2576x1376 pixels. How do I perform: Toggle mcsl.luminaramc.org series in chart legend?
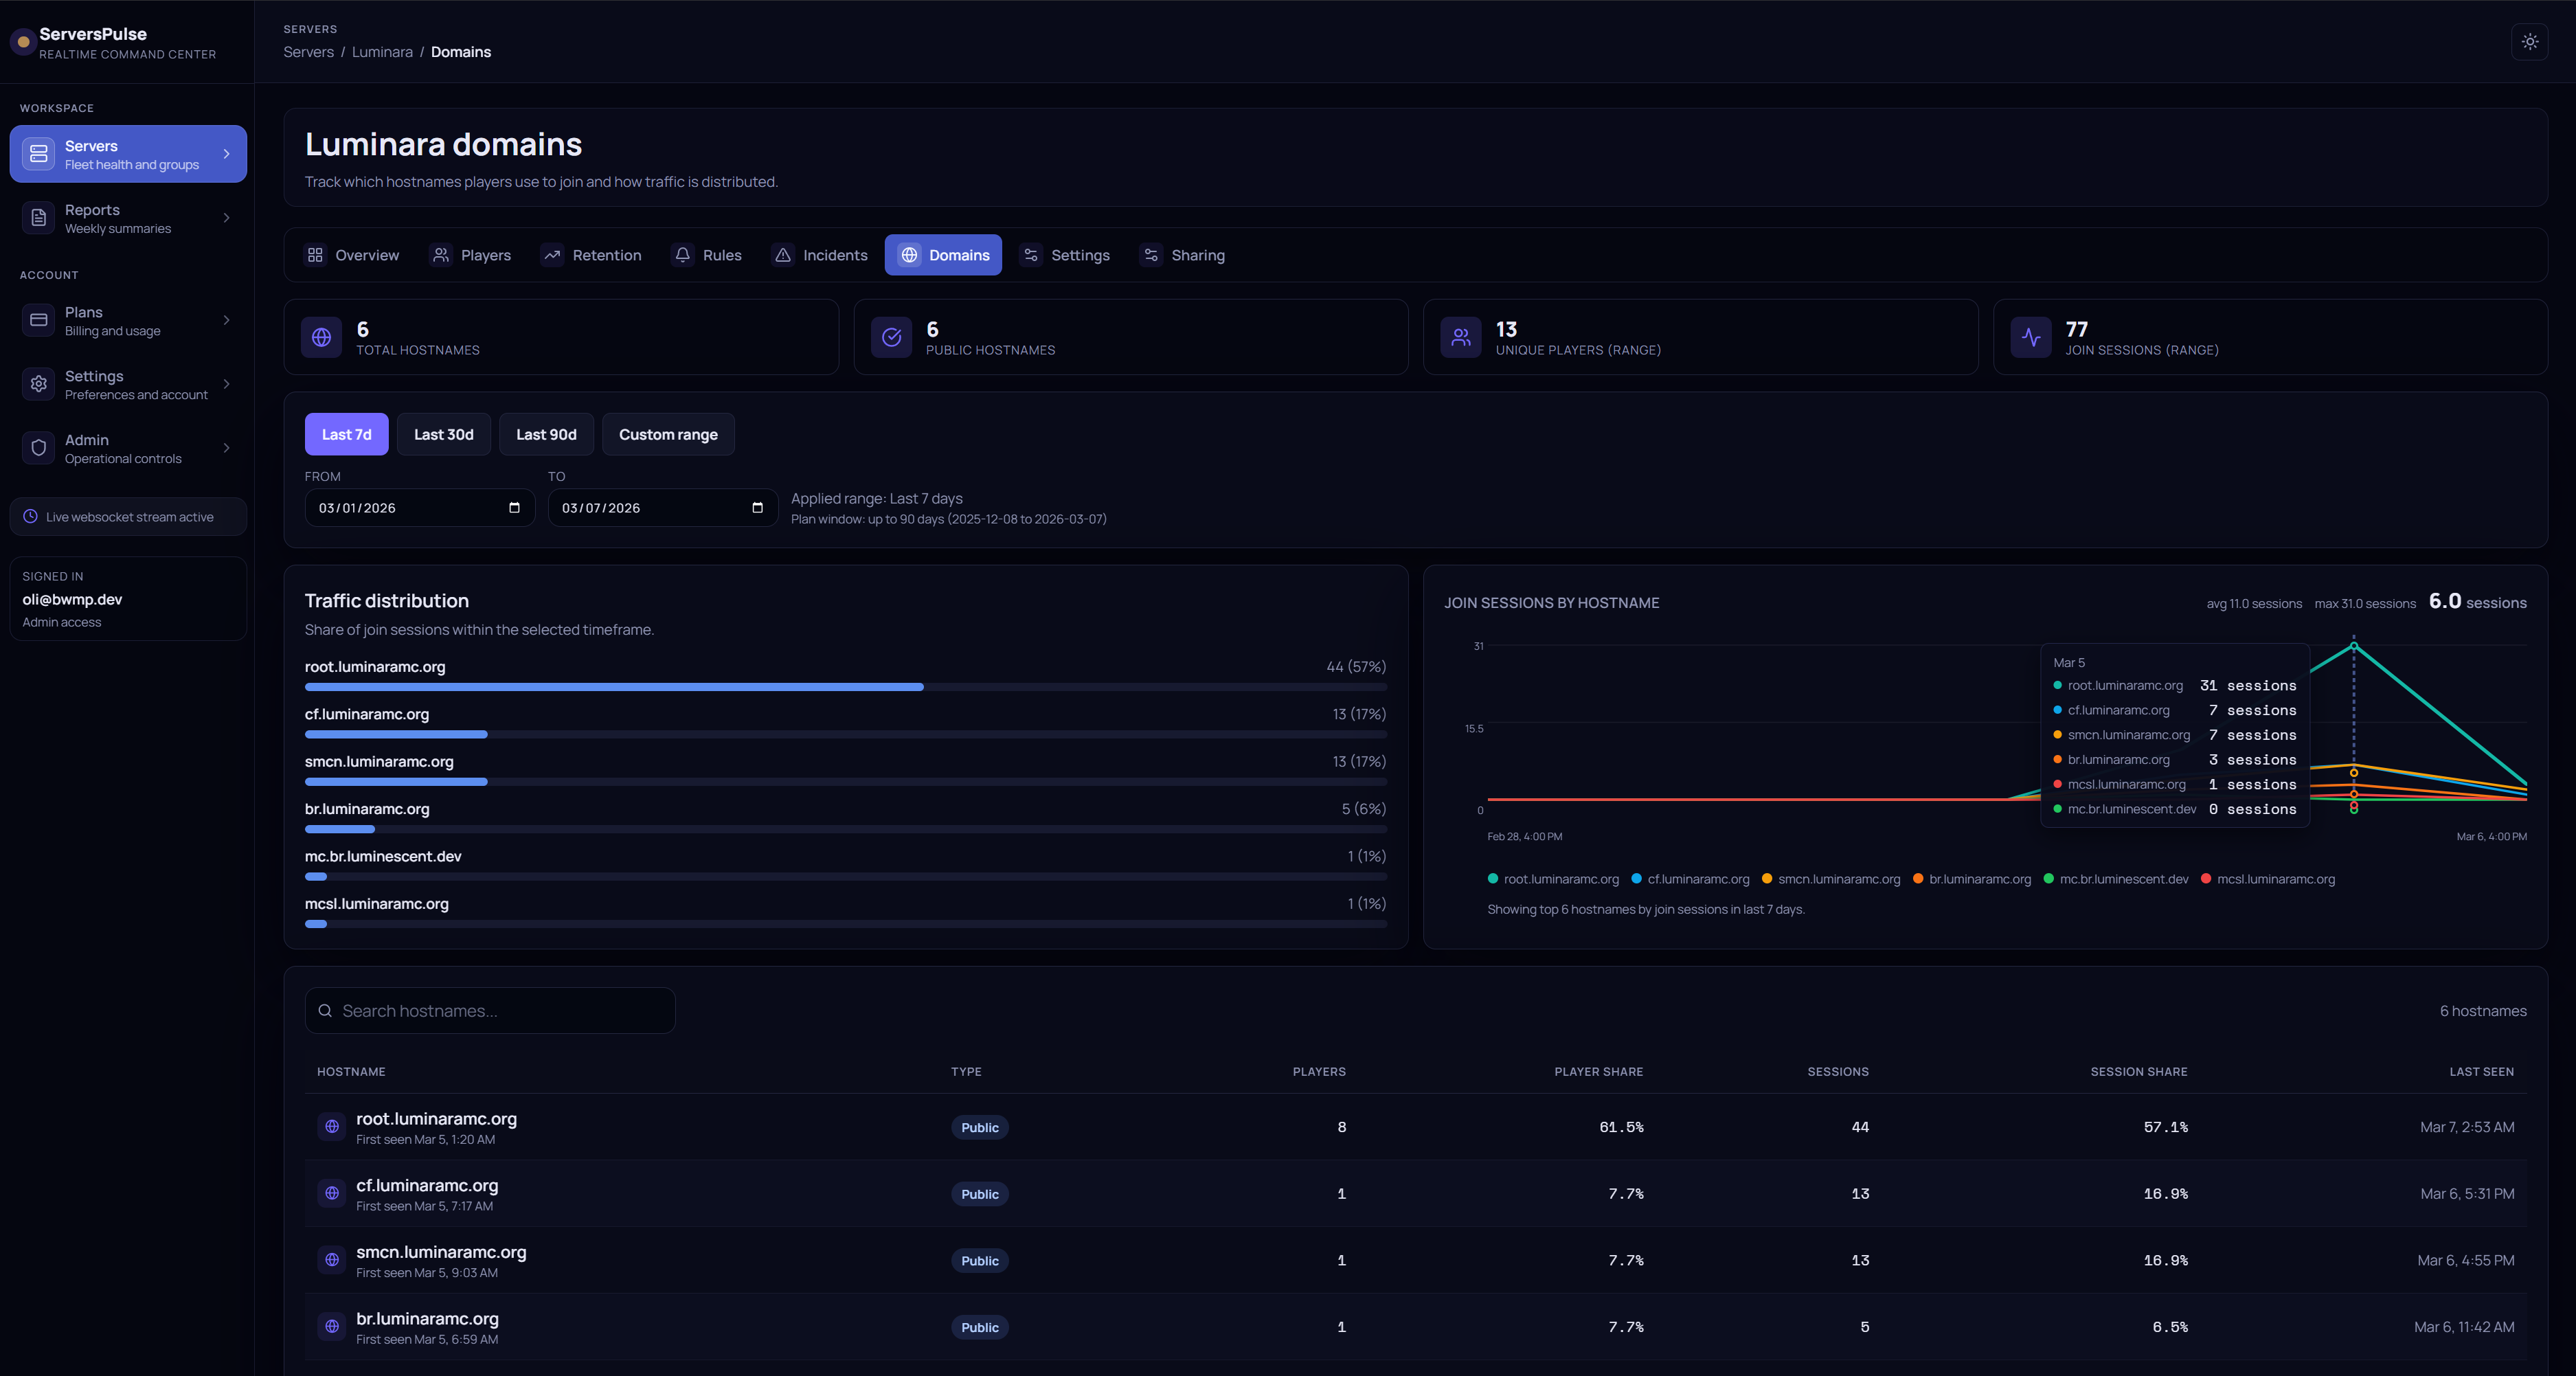tap(2268, 879)
